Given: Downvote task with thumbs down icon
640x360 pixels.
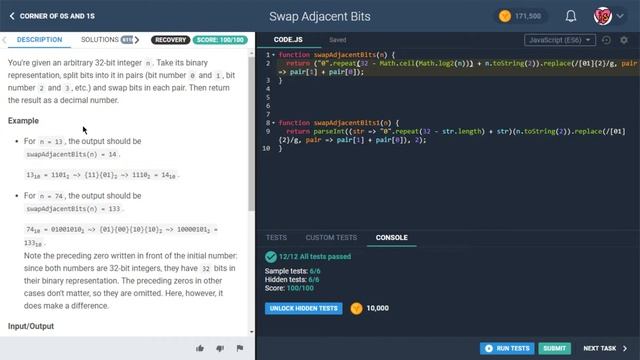Looking at the screenshot, I should (x=220, y=348).
